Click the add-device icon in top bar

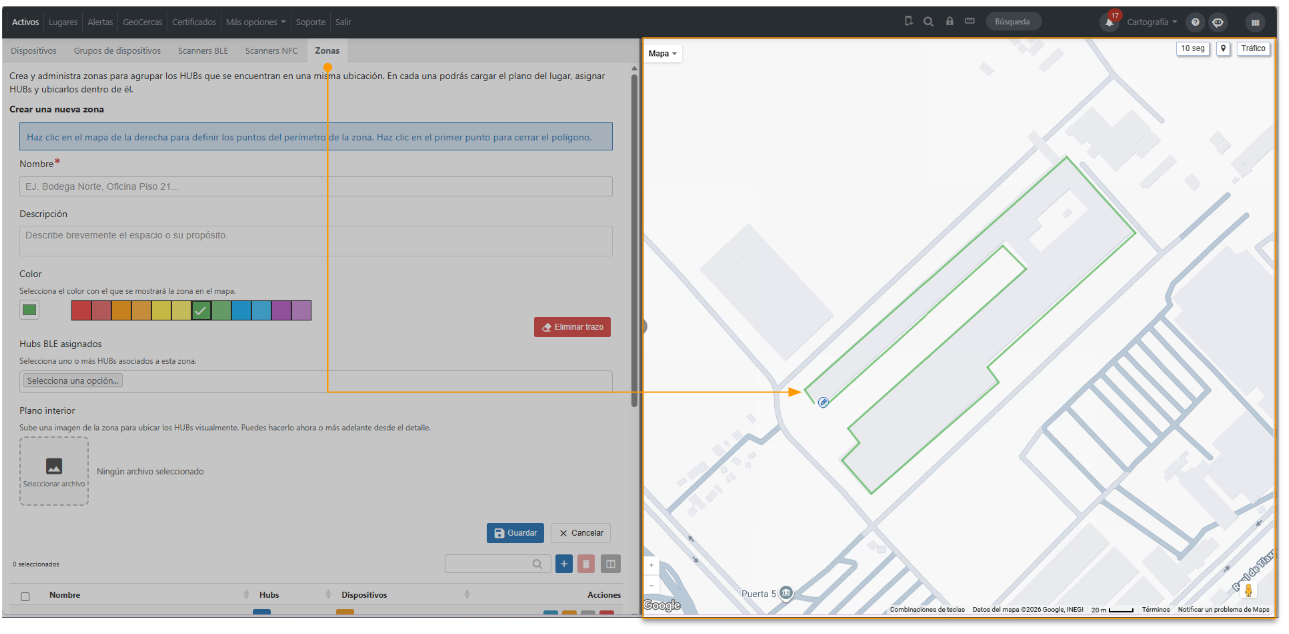click(x=908, y=21)
